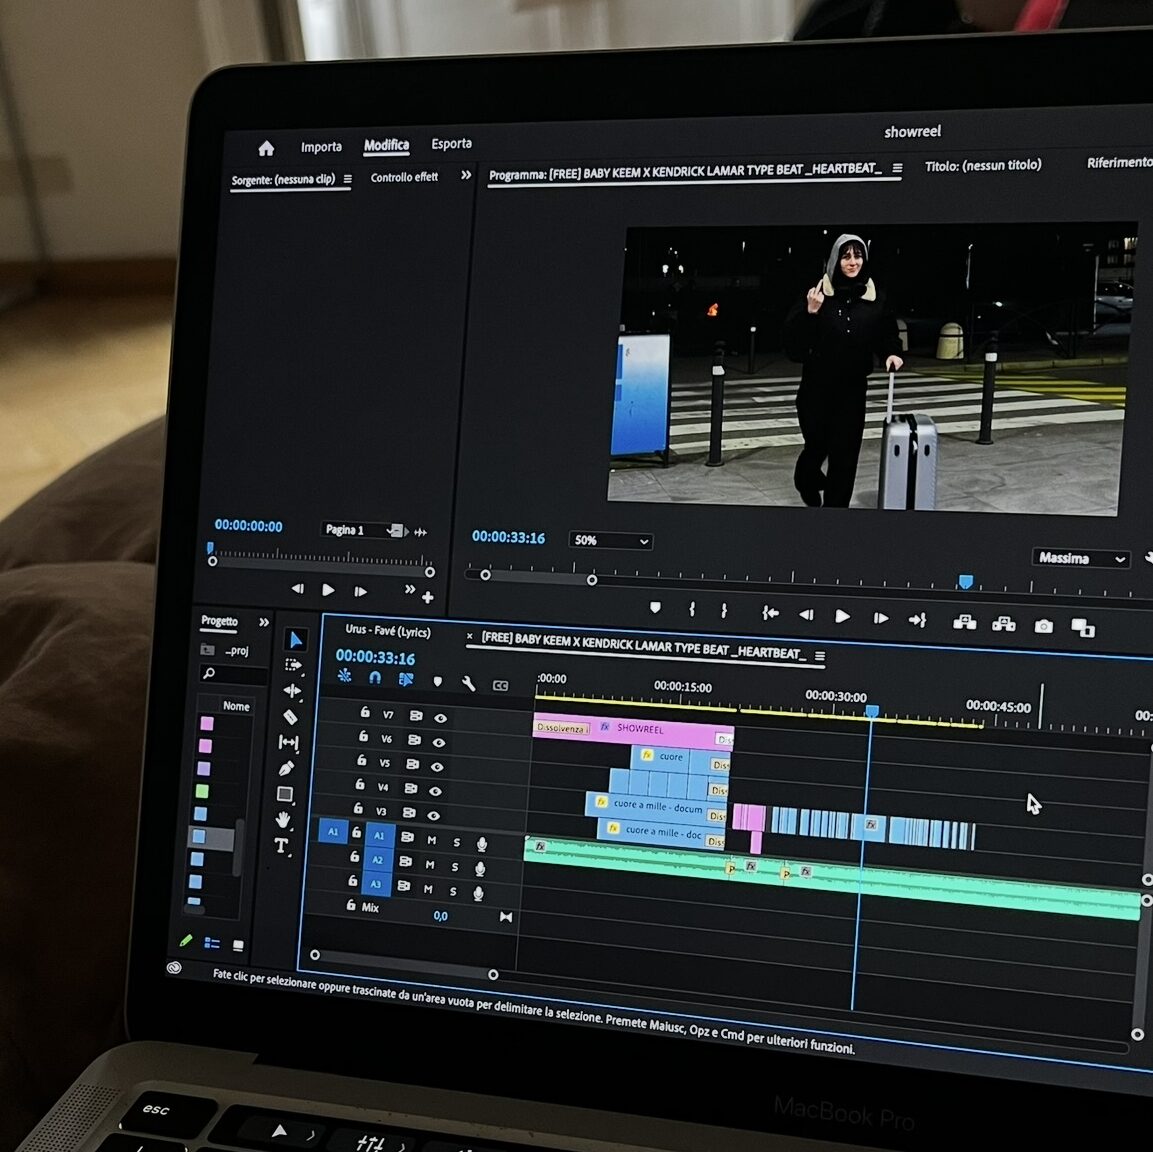Click the Program monitor playhead marker
This screenshot has width=1153, height=1152.
pos(965,581)
